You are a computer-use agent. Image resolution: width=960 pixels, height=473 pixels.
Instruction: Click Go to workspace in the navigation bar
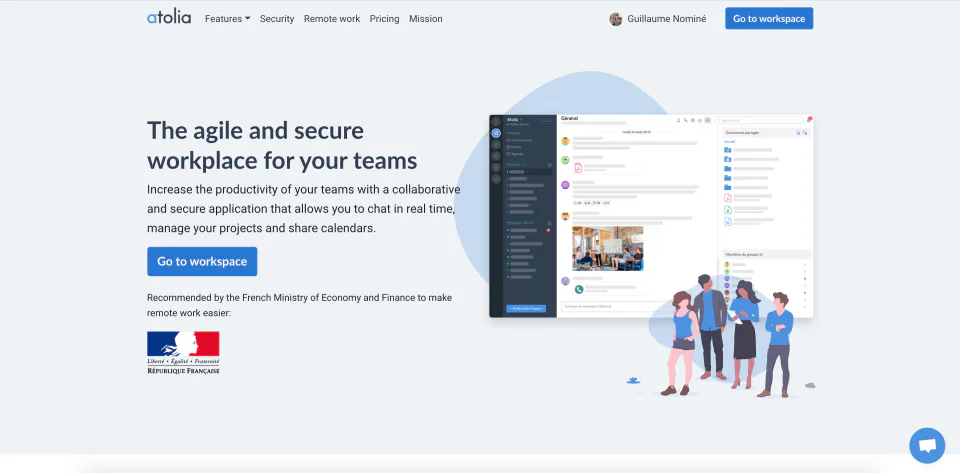(769, 18)
